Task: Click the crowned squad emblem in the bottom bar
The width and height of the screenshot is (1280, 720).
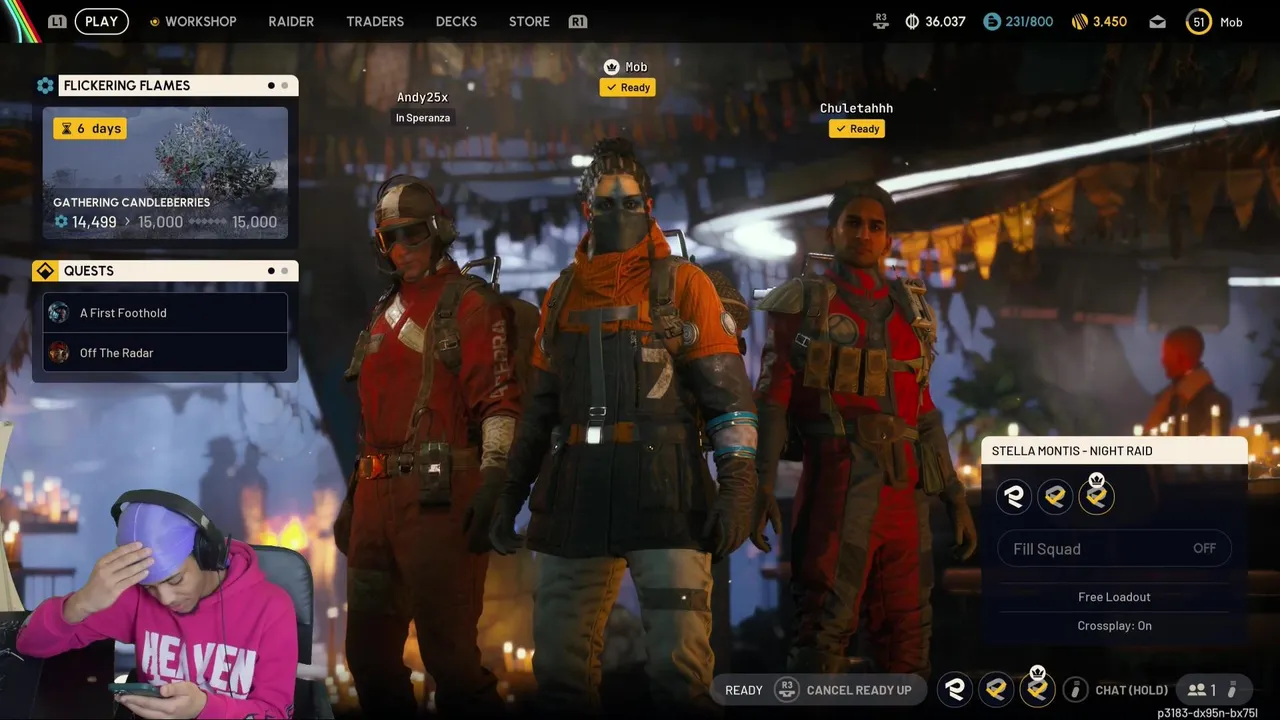Action: click(x=1037, y=689)
